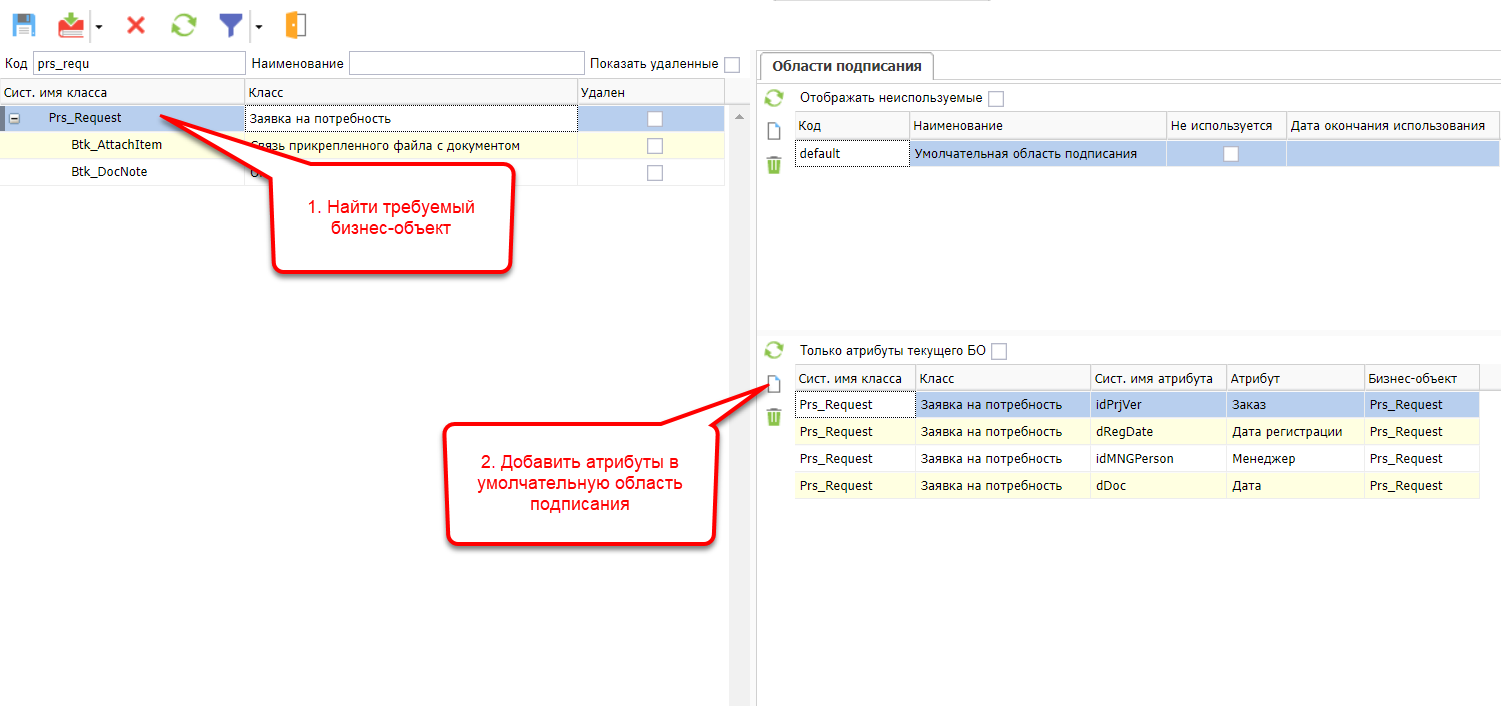Open dropdown arrow beside the filter icon

(x=258, y=26)
